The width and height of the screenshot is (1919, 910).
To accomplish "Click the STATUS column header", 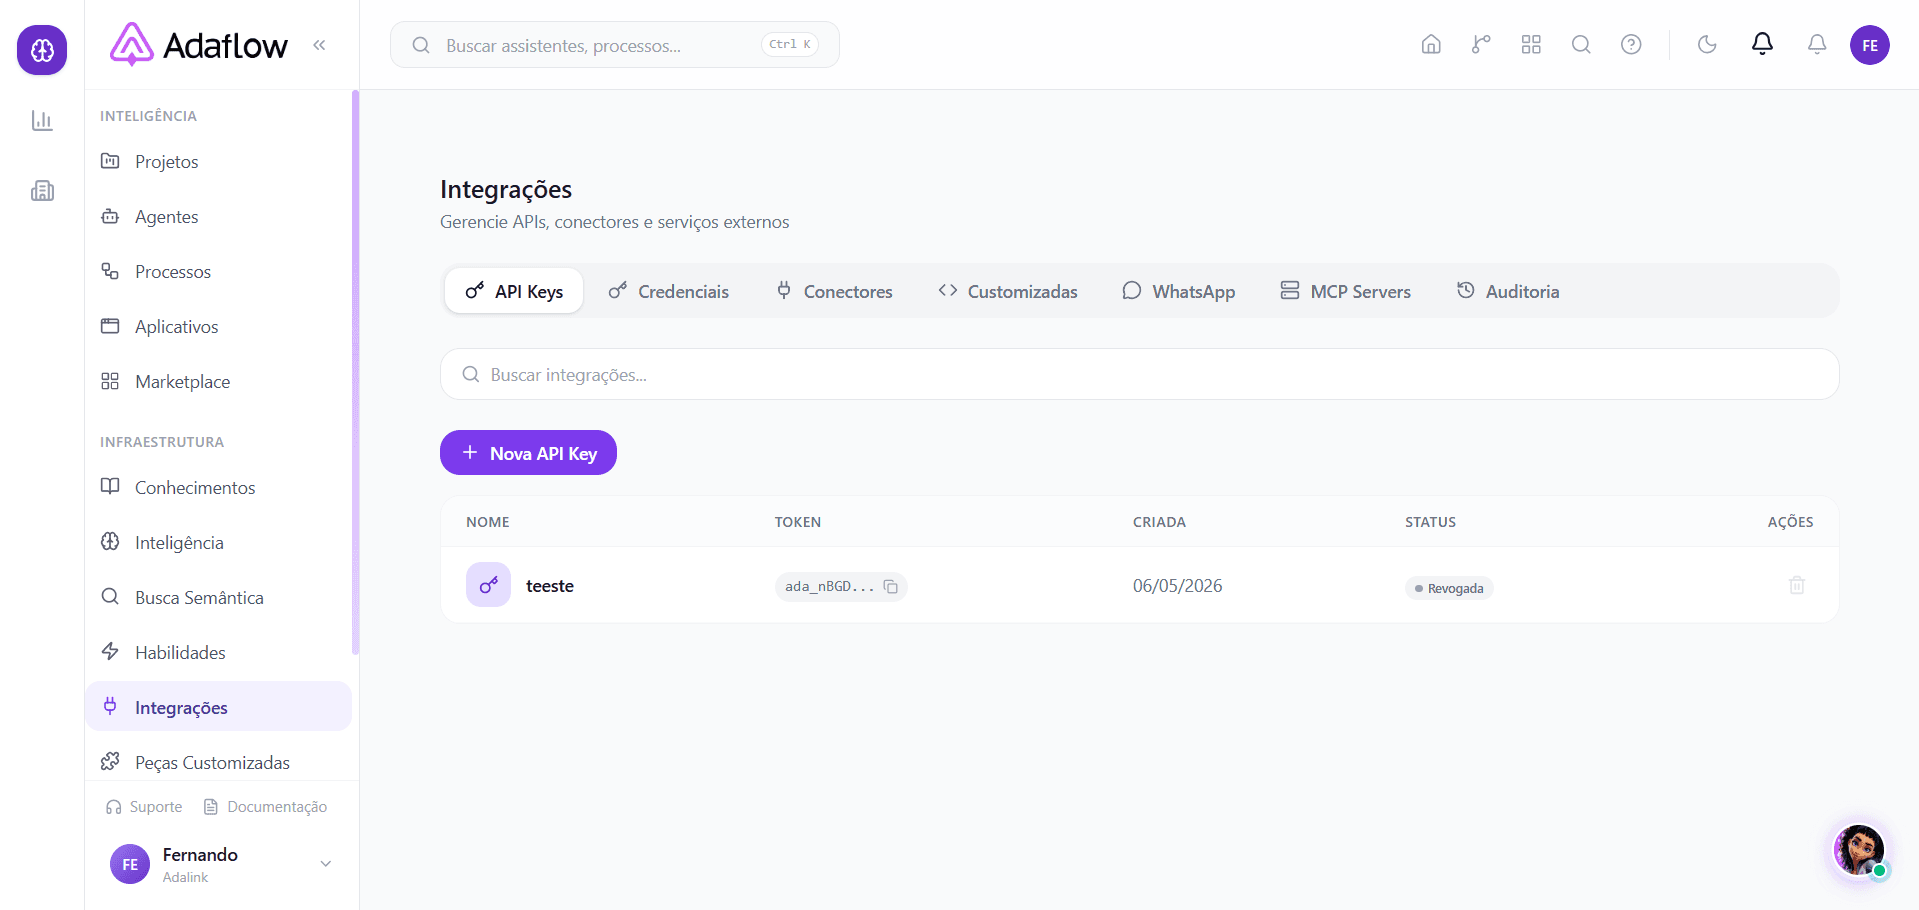I will pyautogui.click(x=1430, y=522).
